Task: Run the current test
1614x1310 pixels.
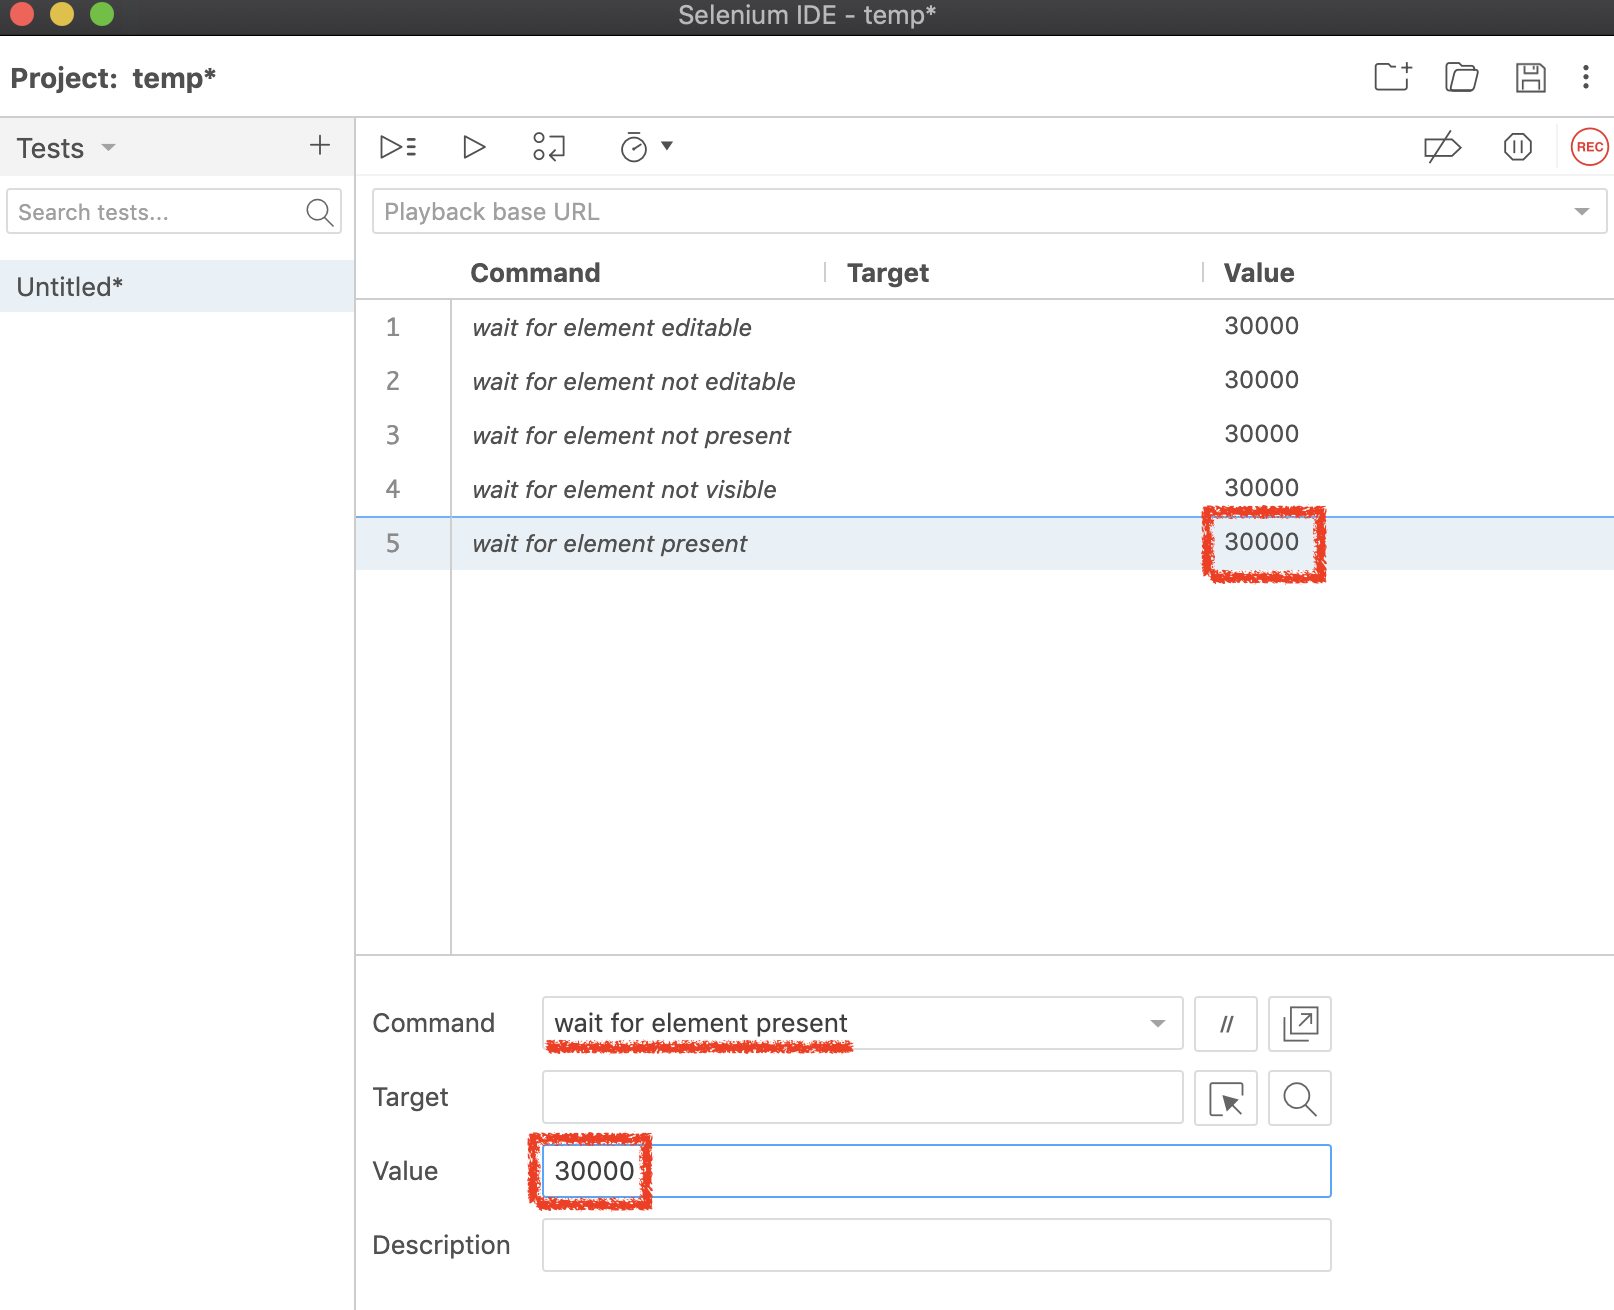Action: click(474, 147)
